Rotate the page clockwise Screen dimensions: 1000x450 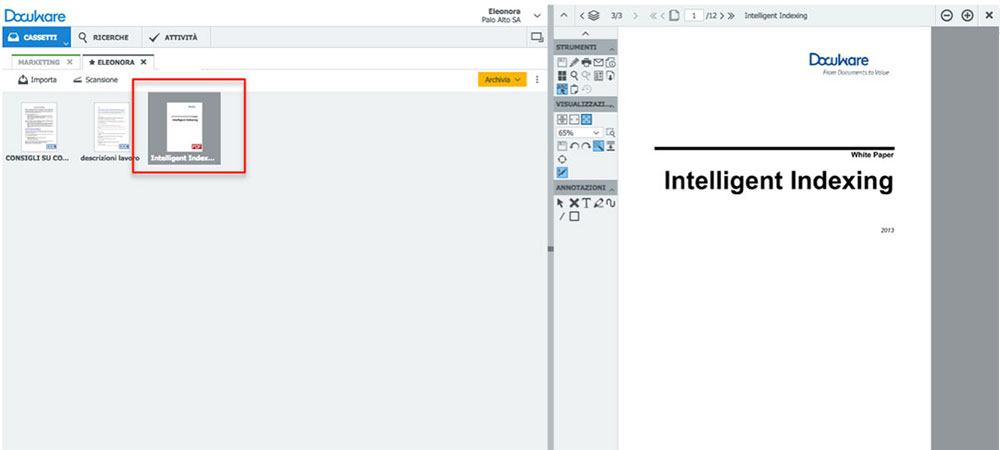coord(586,146)
